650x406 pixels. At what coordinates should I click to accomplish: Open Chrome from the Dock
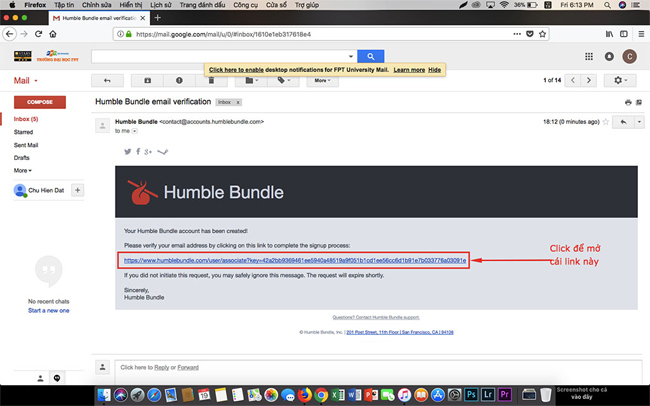(x=321, y=394)
